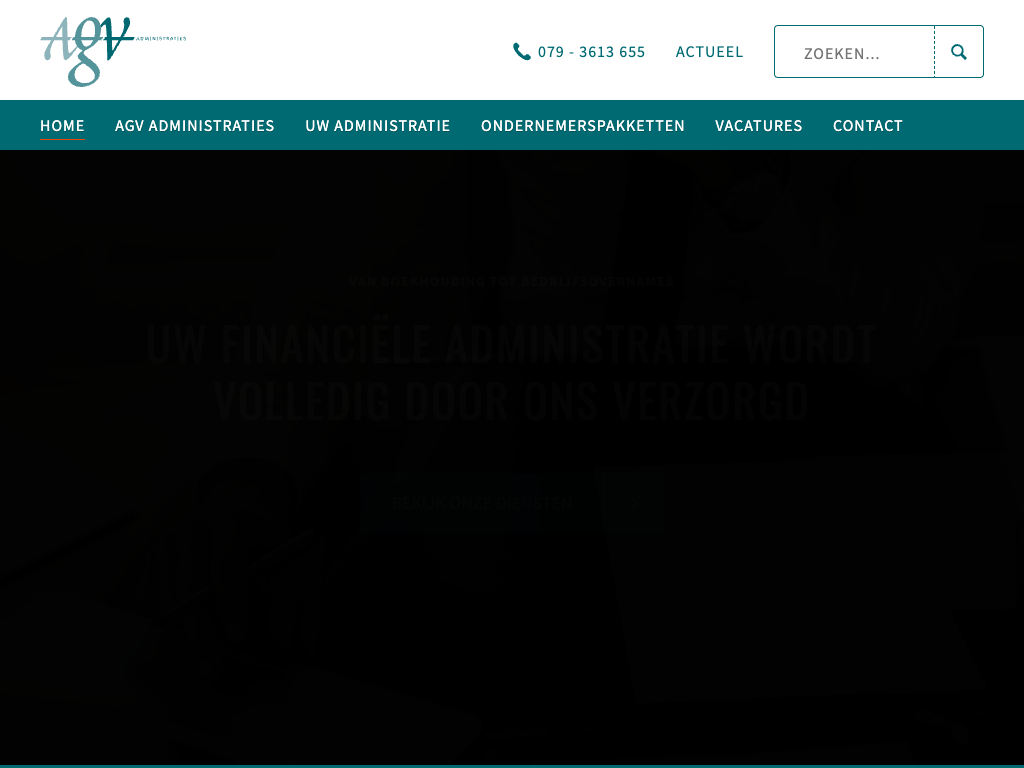This screenshot has width=1024, height=768.
Task: Click empty teal navbar space right of Contact
Action: [960, 126]
